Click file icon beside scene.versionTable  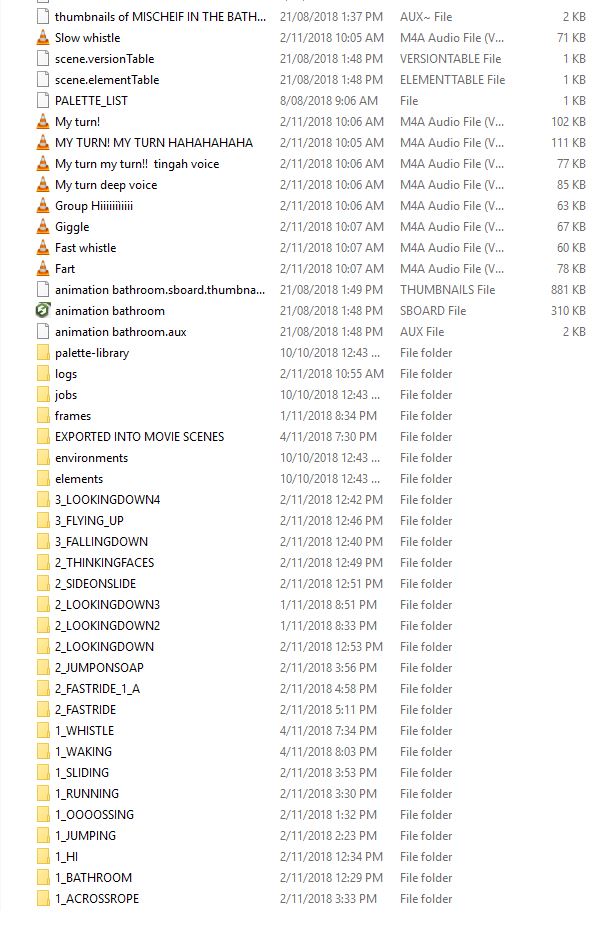click(x=43, y=59)
